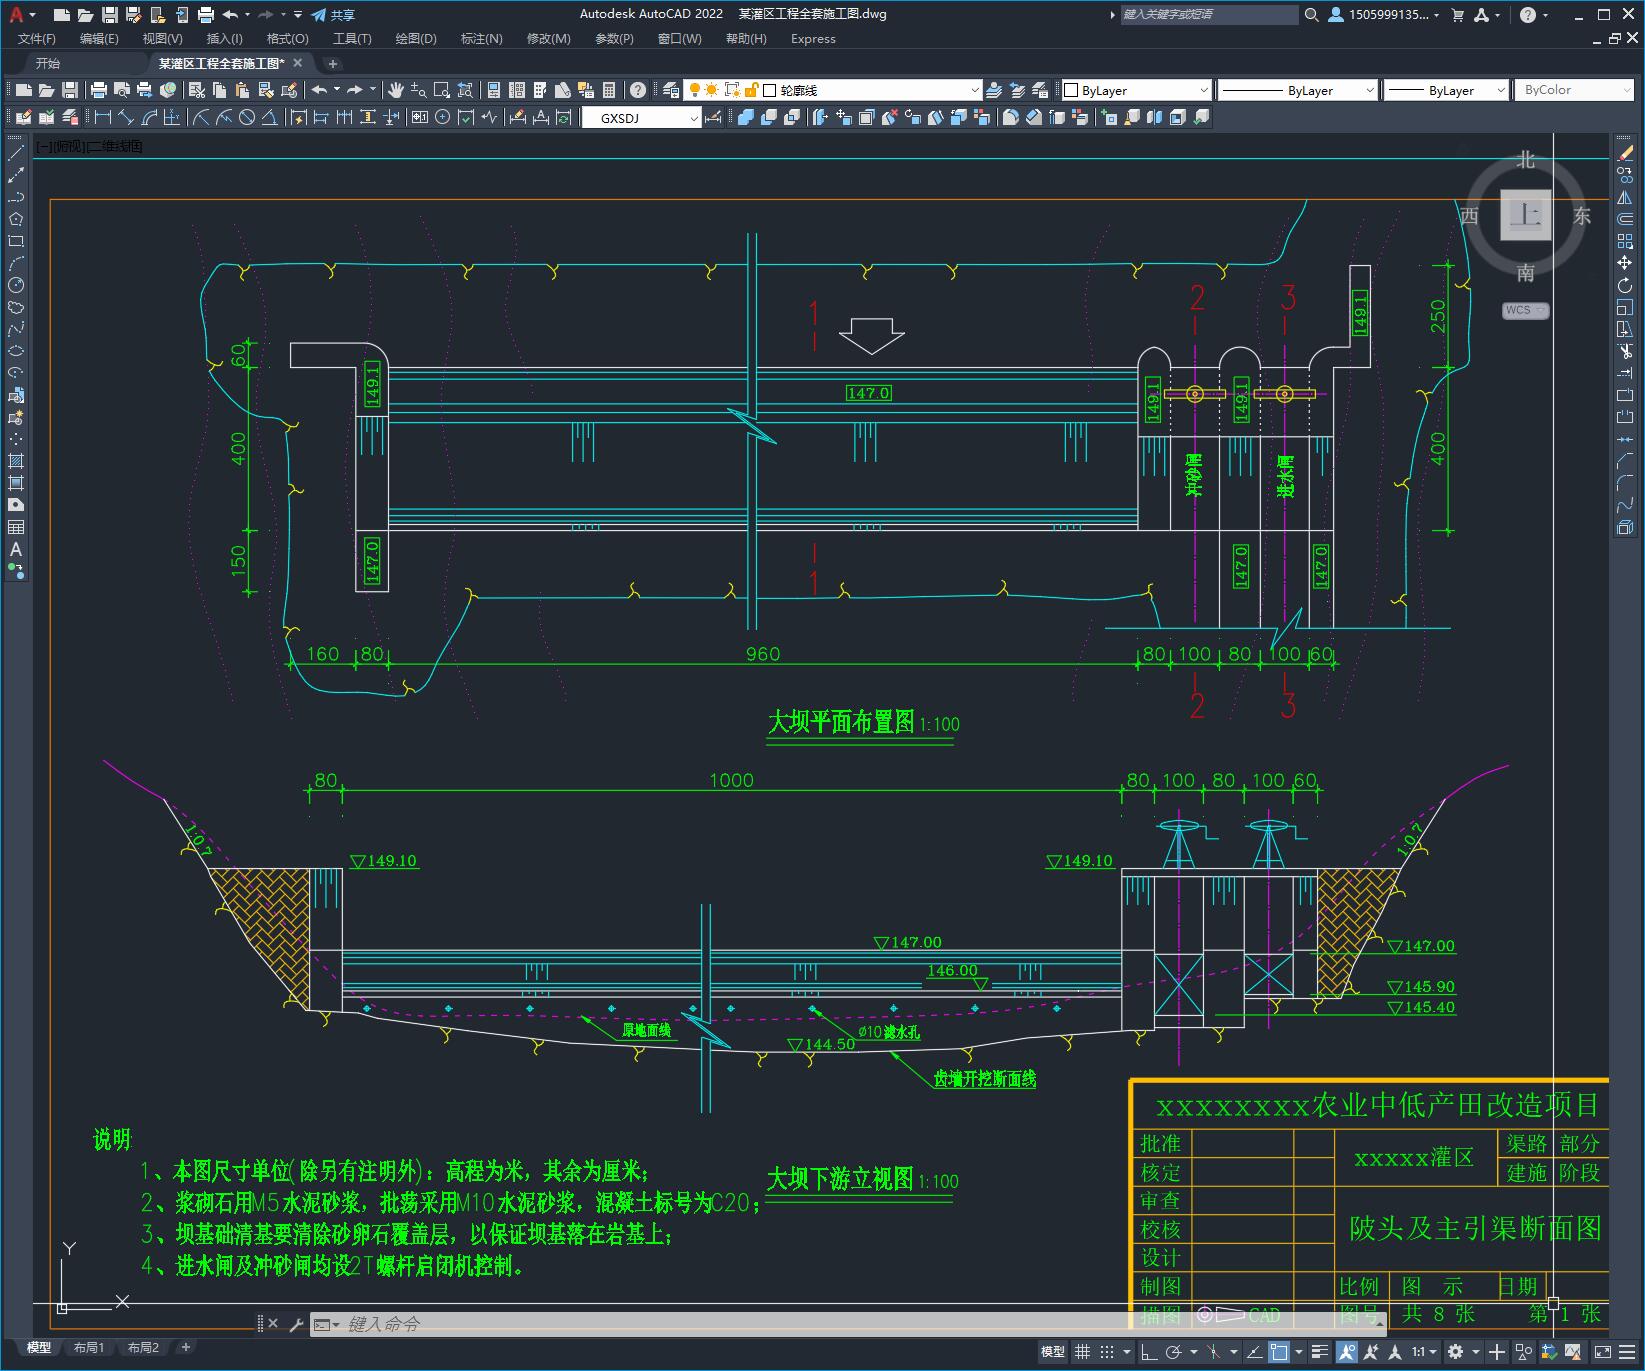This screenshot has height=1371, width=1645.
Task: Click the Save icon in quick access toolbar
Action: pos(110,15)
